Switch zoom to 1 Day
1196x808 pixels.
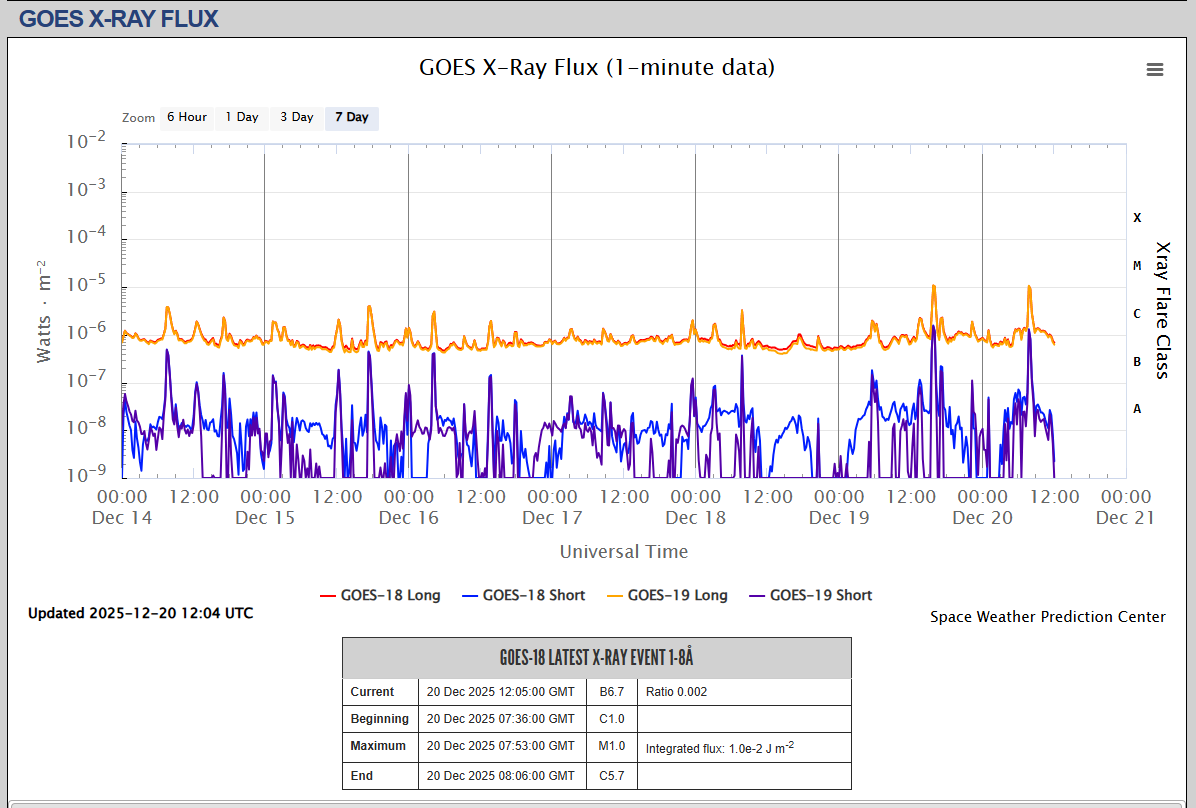(x=241, y=118)
